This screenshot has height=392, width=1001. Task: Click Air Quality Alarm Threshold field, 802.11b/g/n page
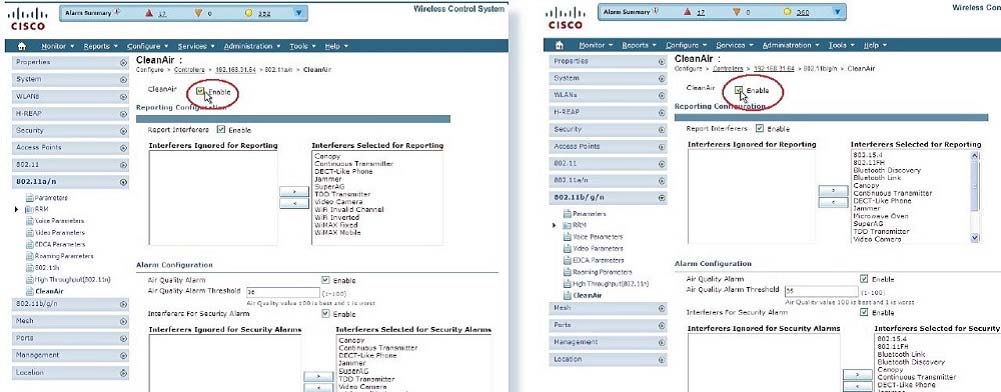(822, 290)
